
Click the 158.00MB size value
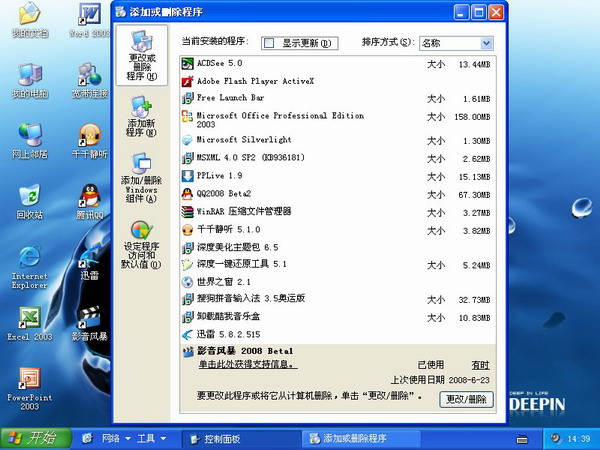472,117
